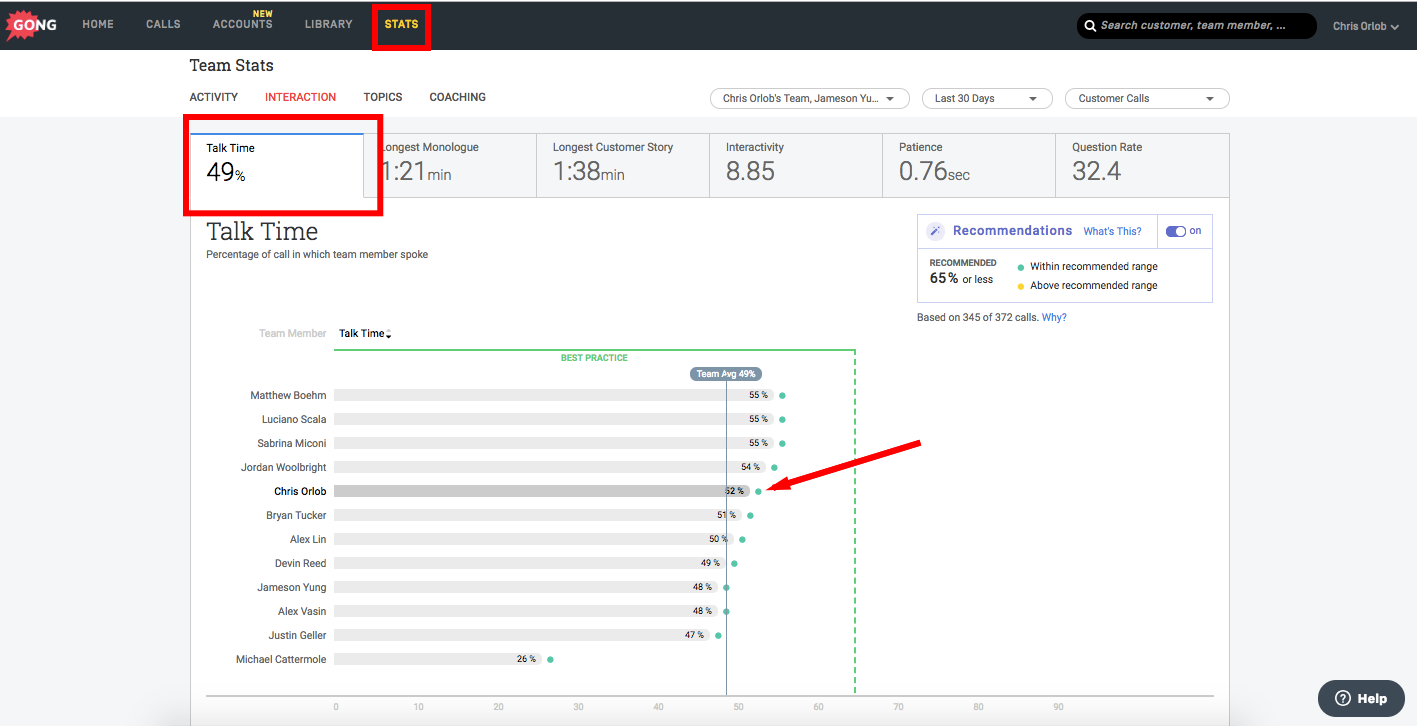Click Michael Cattermole's green dot marker
This screenshot has height=726, width=1417.
pyautogui.click(x=550, y=659)
